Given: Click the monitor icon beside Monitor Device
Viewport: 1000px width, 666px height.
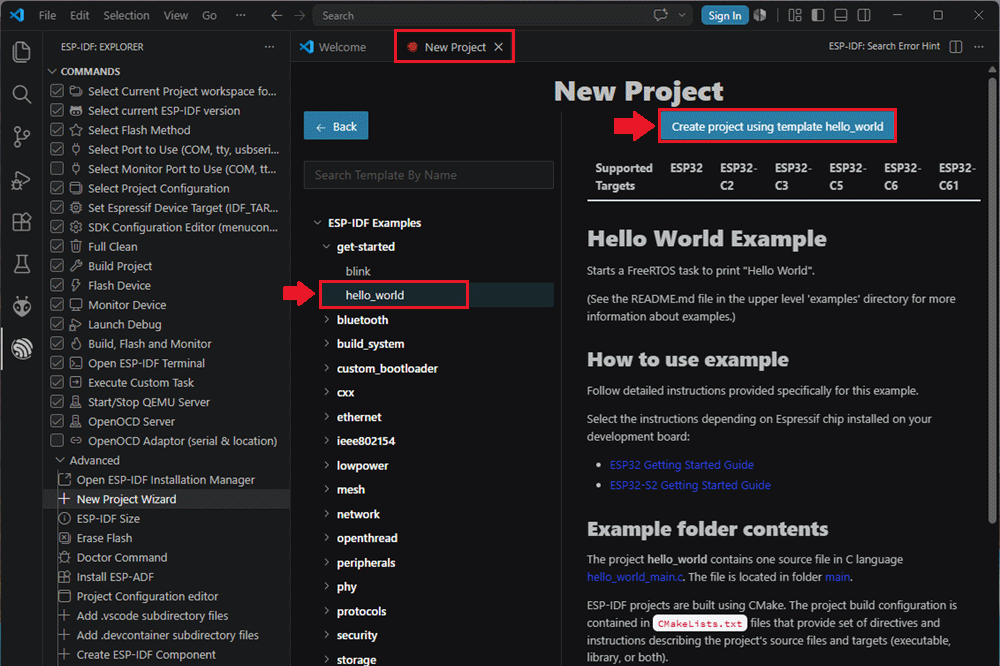Looking at the screenshot, I should (76, 305).
